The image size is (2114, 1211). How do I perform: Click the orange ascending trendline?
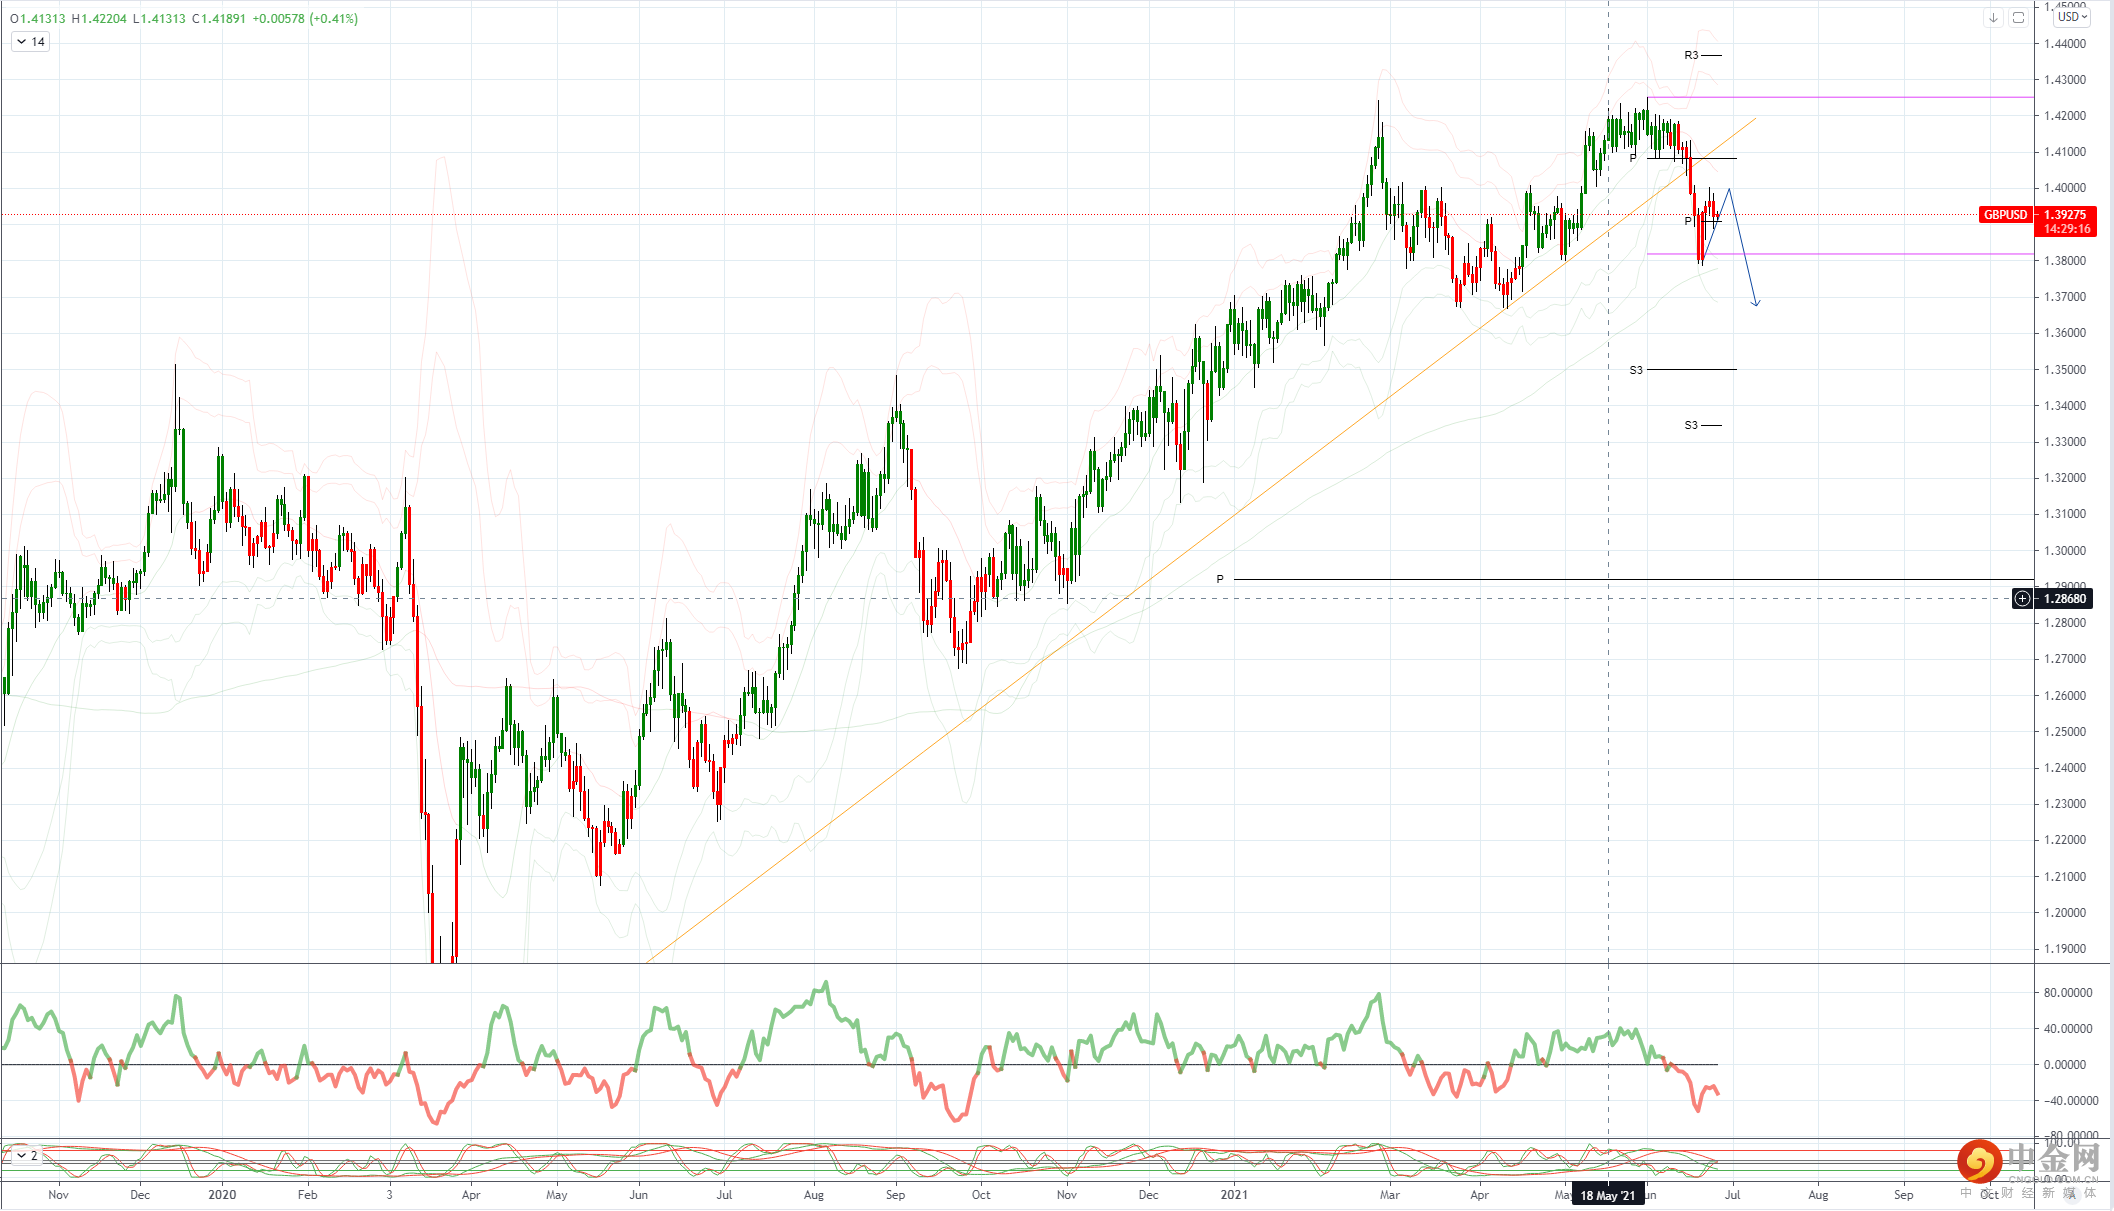click(x=1100, y=618)
